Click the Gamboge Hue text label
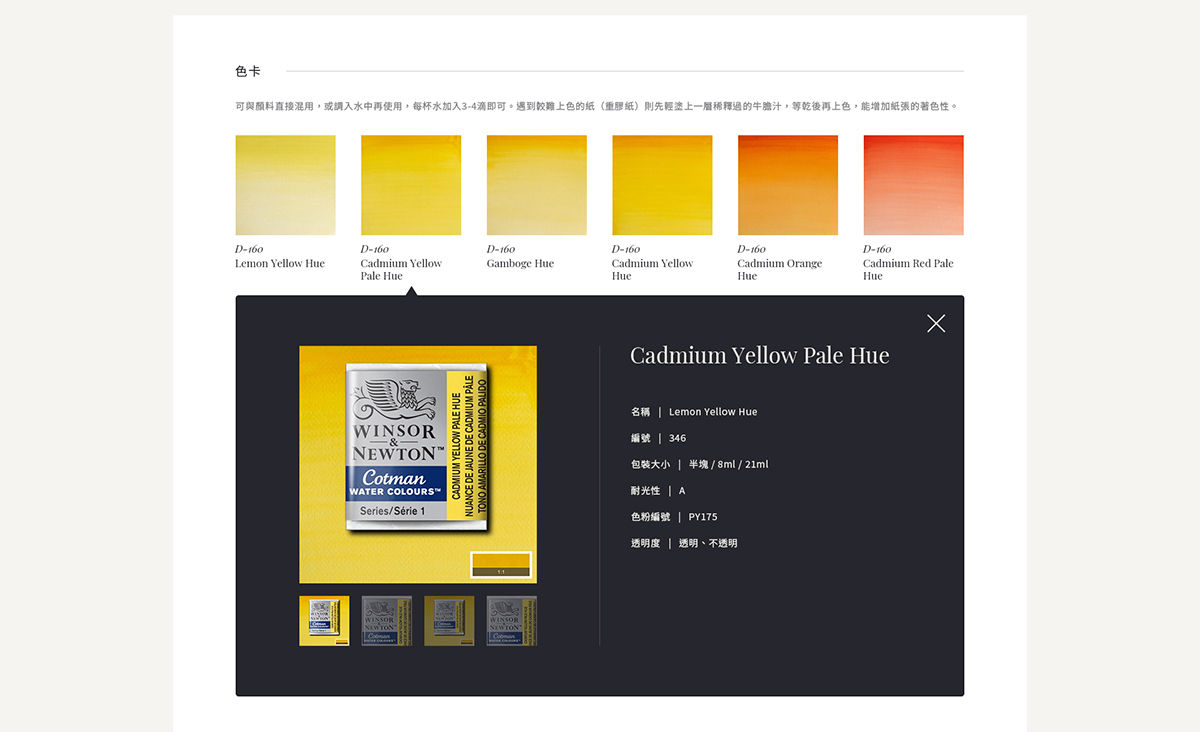This screenshot has width=1200, height=732. click(520, 264)
